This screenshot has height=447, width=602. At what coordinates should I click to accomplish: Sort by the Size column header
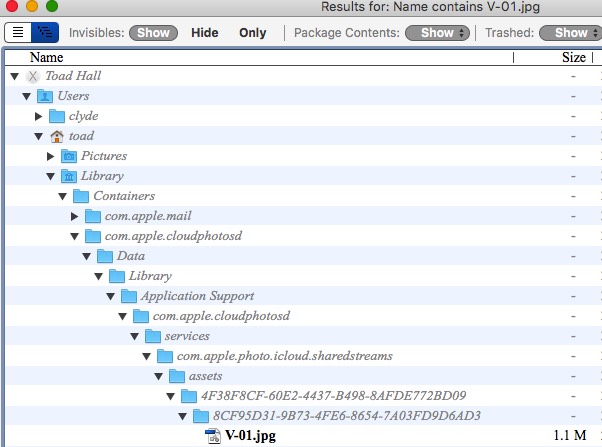pyautogui.click(x=574, y=57)
